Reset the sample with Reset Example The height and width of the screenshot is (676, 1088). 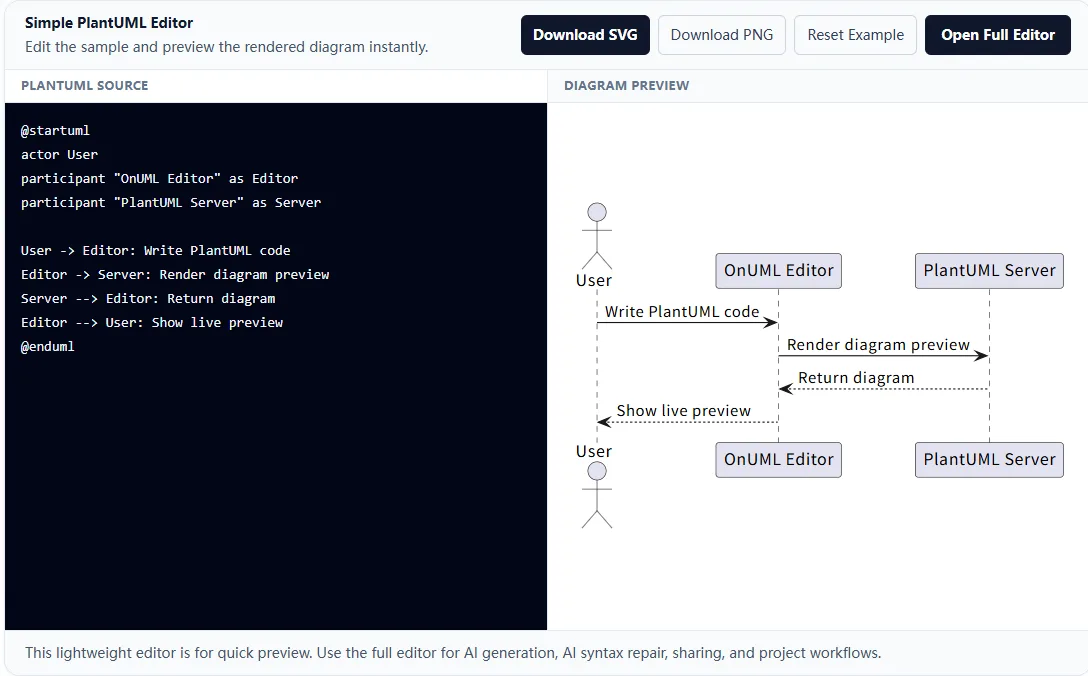[855, 35]
